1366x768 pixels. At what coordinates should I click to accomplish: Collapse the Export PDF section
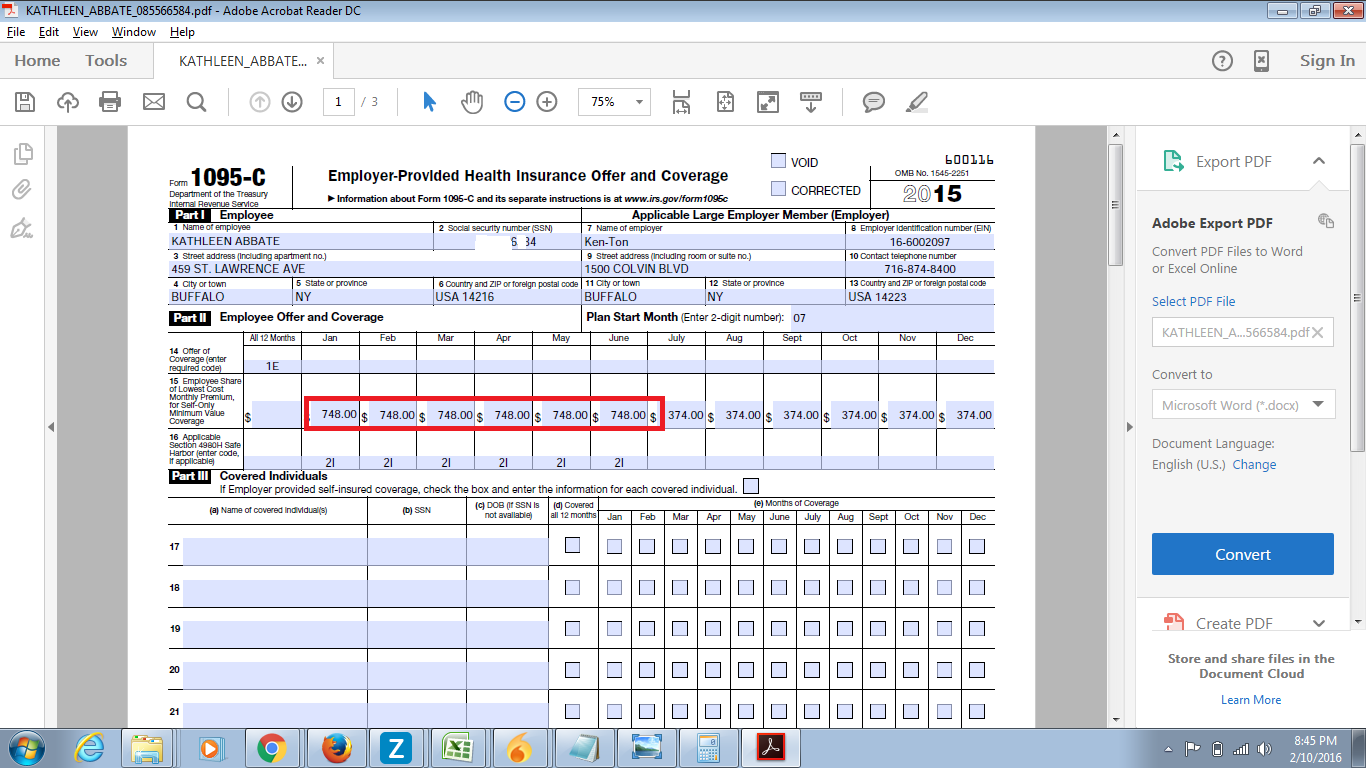tap(1318, 161)
